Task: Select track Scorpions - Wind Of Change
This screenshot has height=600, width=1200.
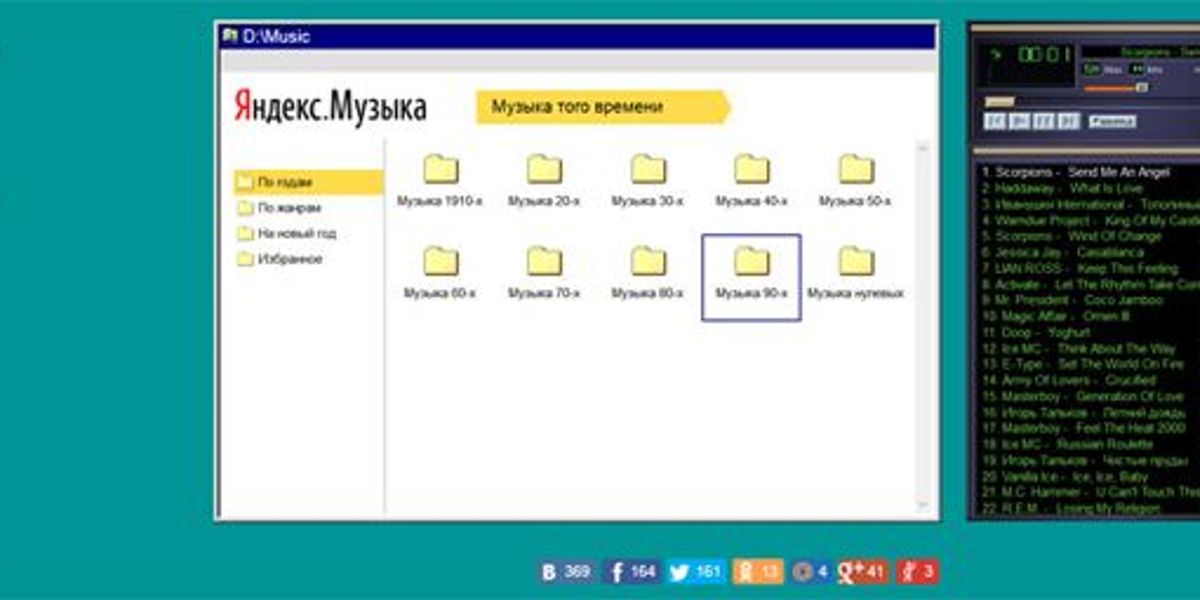Action: [1071, 236]
